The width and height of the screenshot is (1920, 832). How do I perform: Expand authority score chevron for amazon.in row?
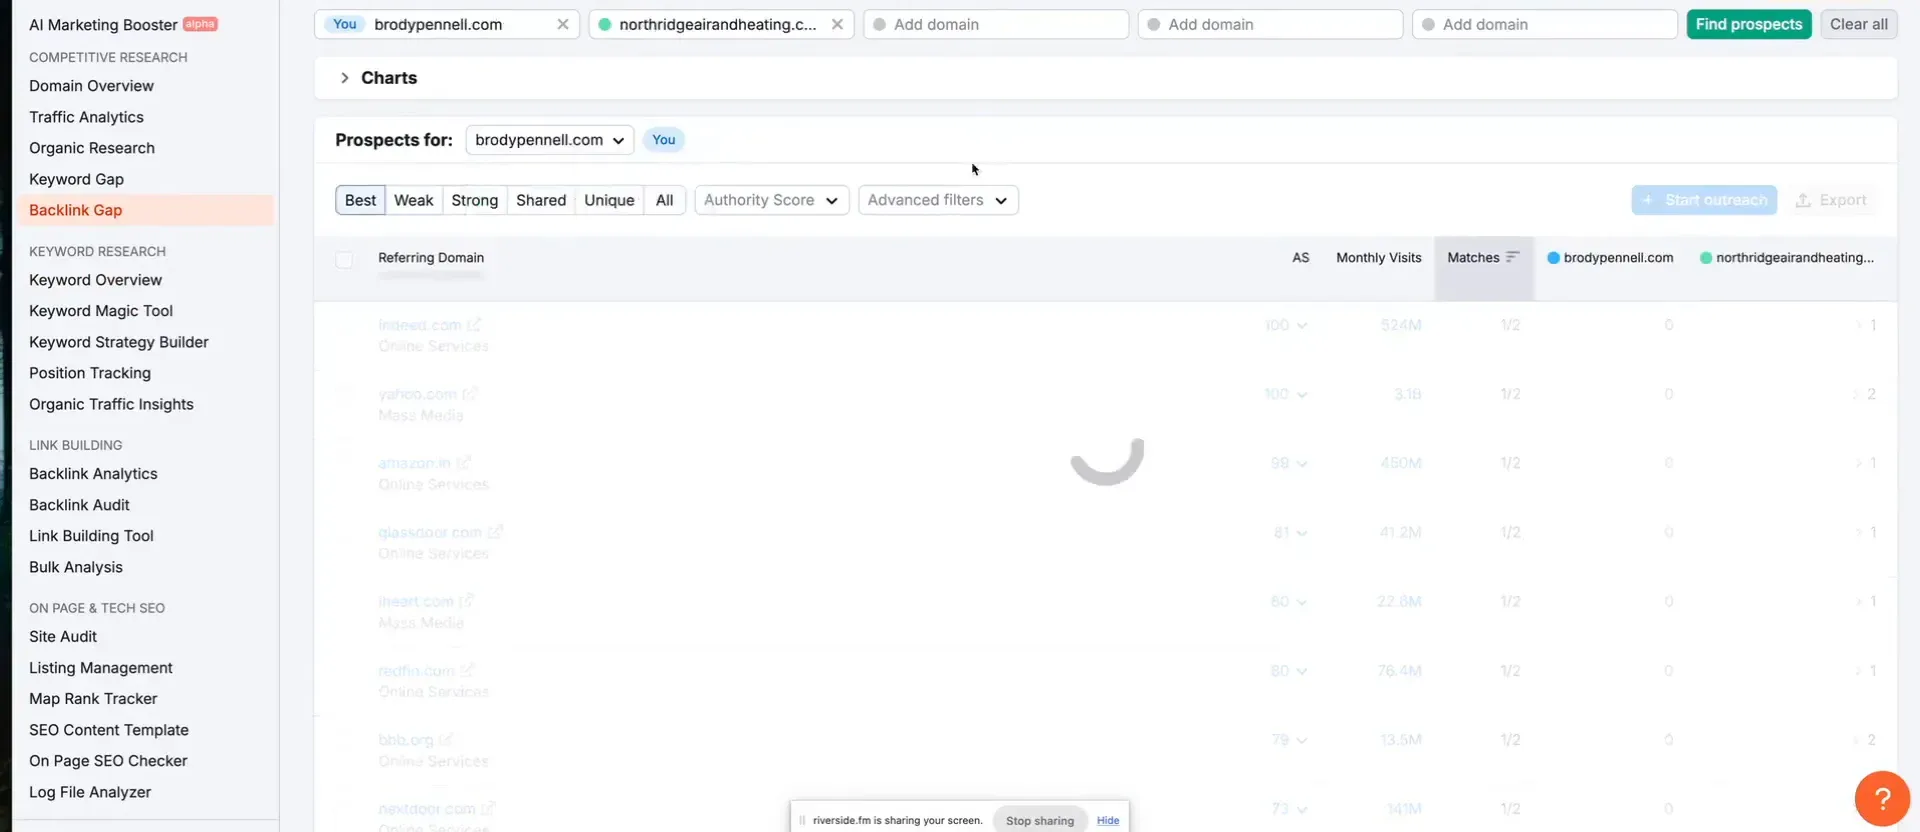[x=1302, y=464]
